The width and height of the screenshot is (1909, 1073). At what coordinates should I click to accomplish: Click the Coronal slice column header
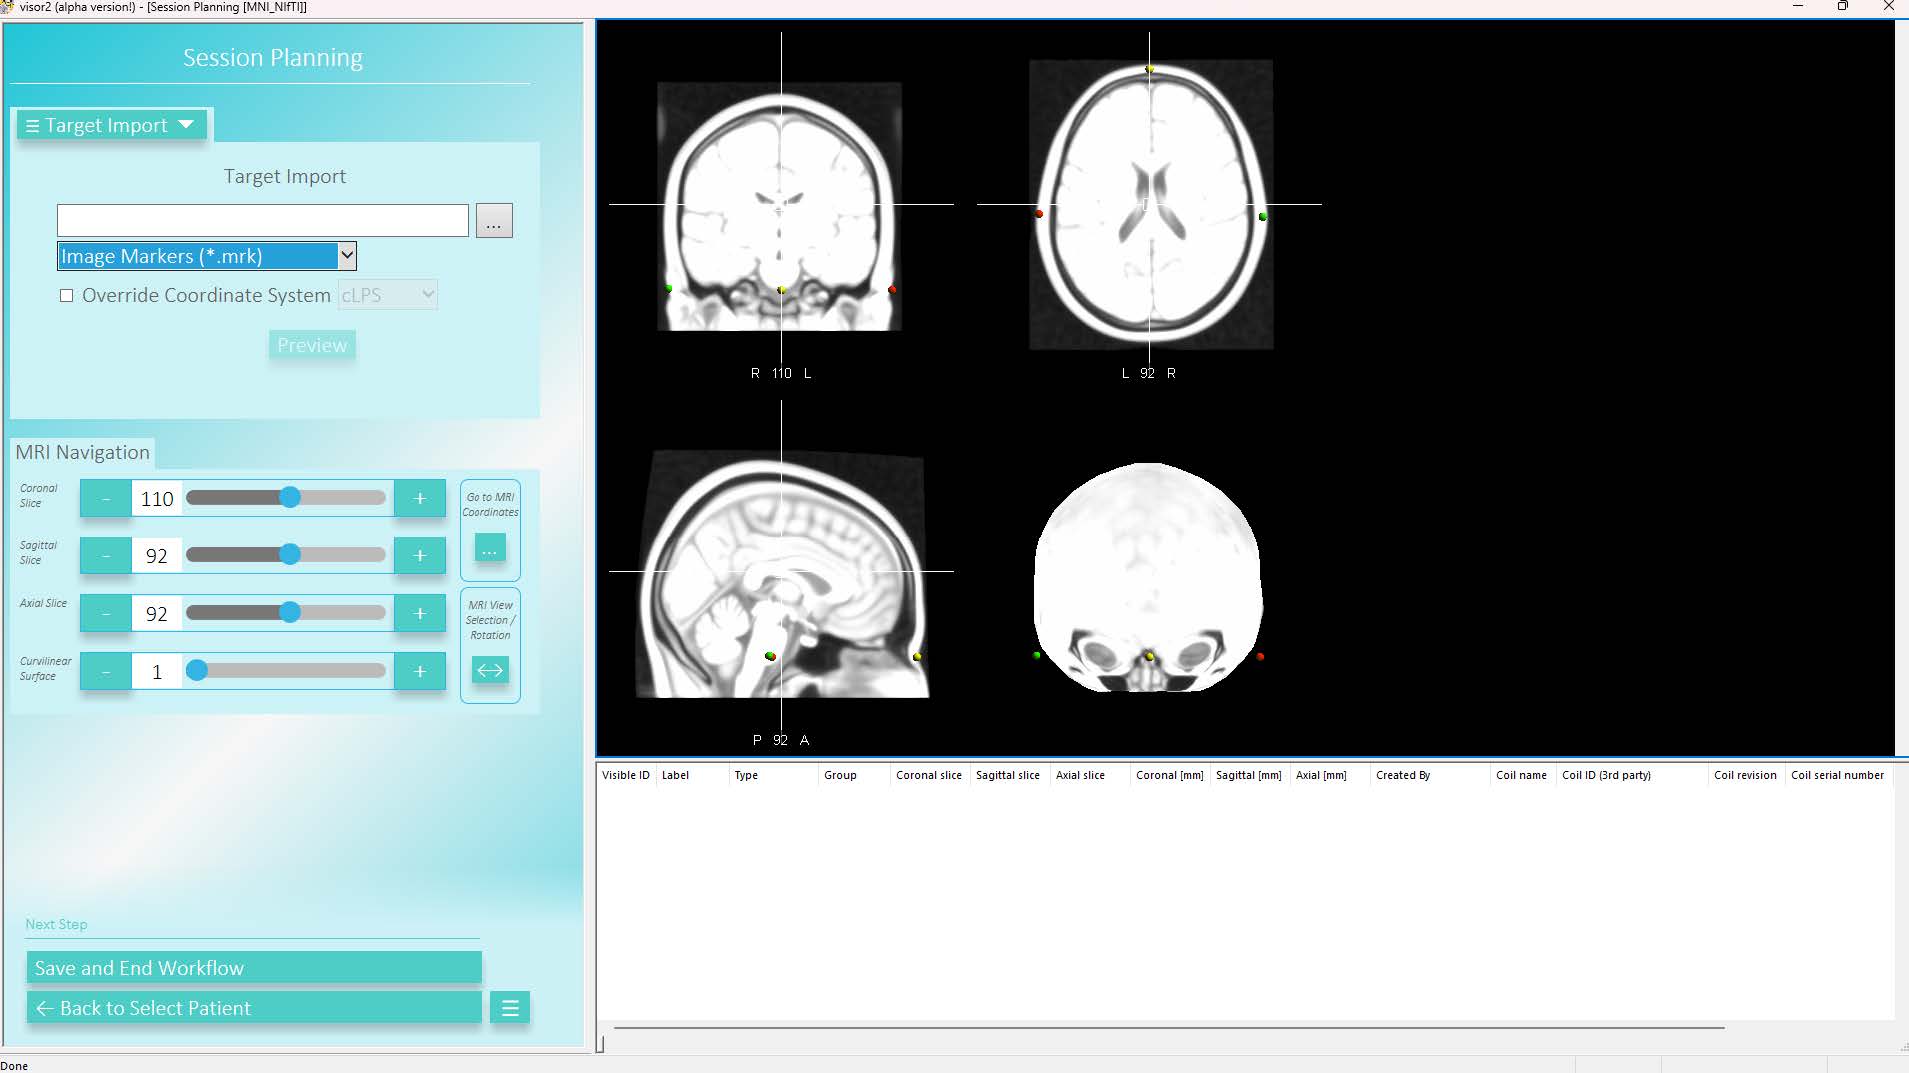(x=928, y=775)
